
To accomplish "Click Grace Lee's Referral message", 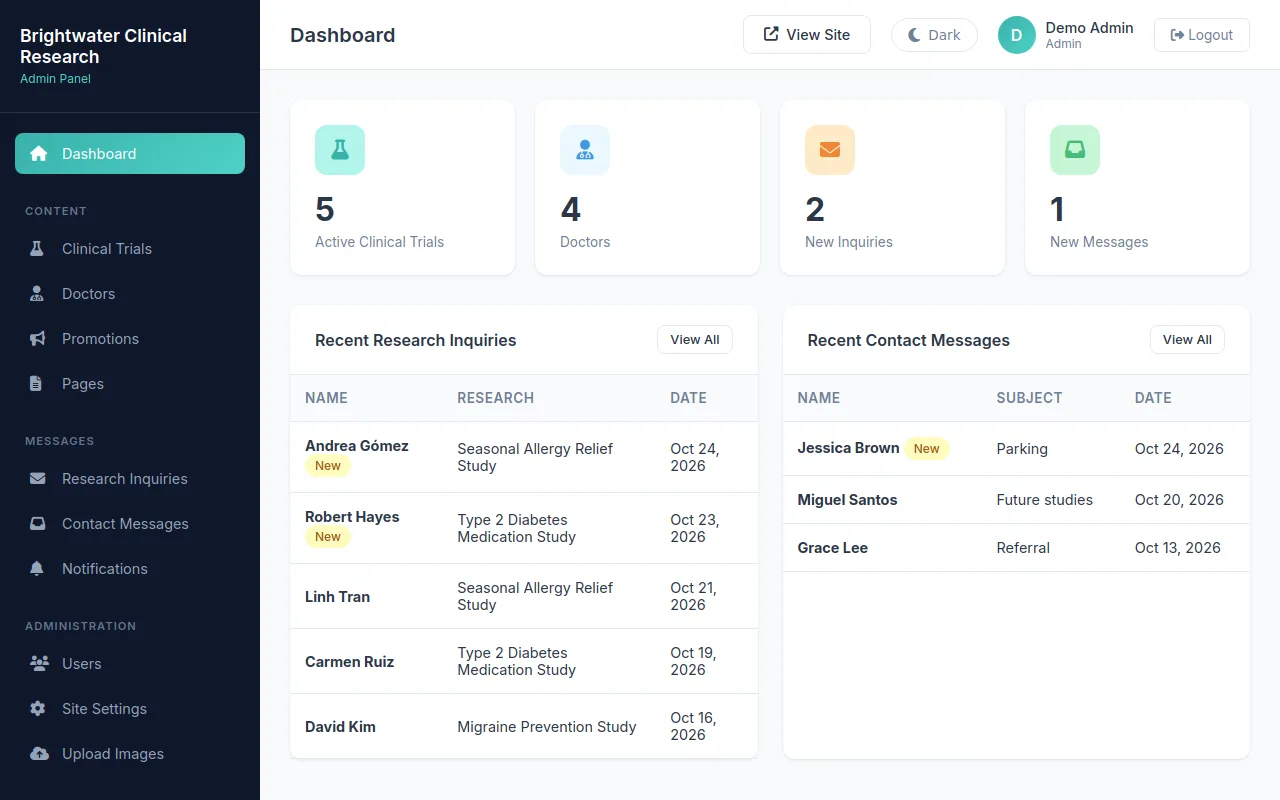I will tap(1016, 548).
